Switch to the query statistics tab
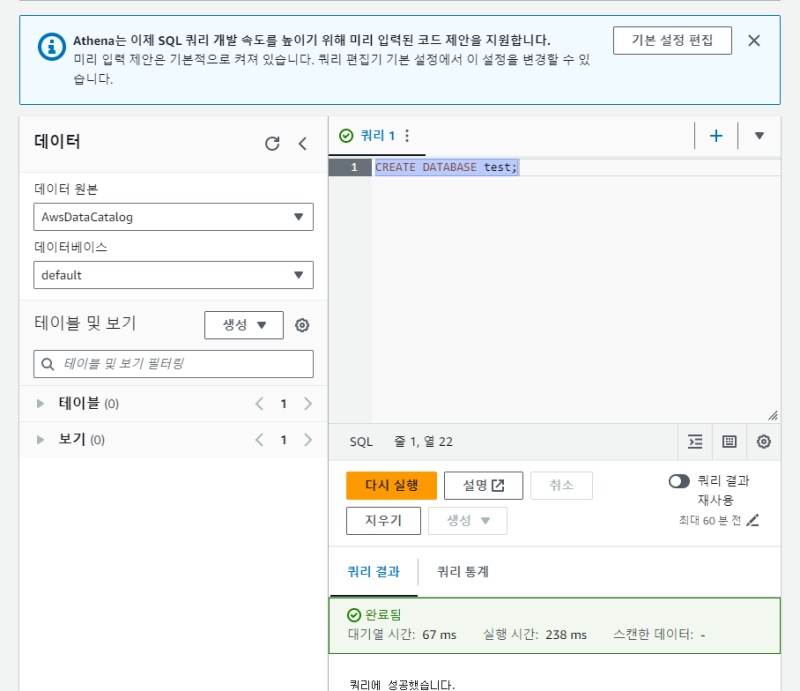 pyautogui.click(x=463, y=572)
